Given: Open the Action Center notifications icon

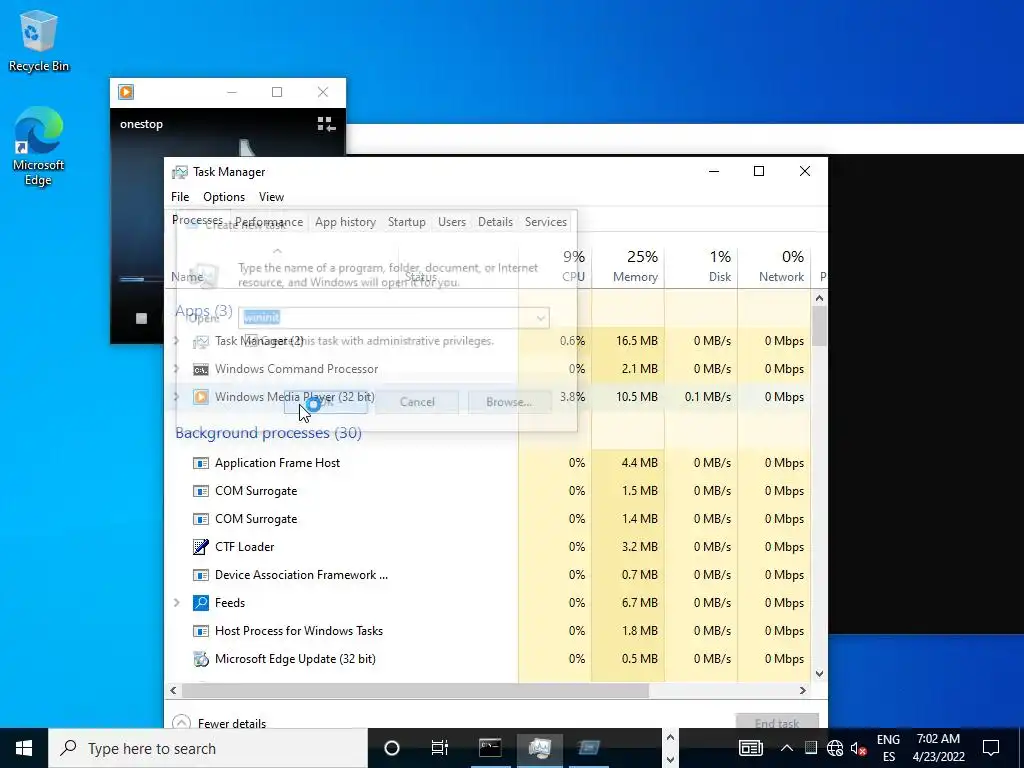Looking at the screenshot, I should tap(991, 748).
